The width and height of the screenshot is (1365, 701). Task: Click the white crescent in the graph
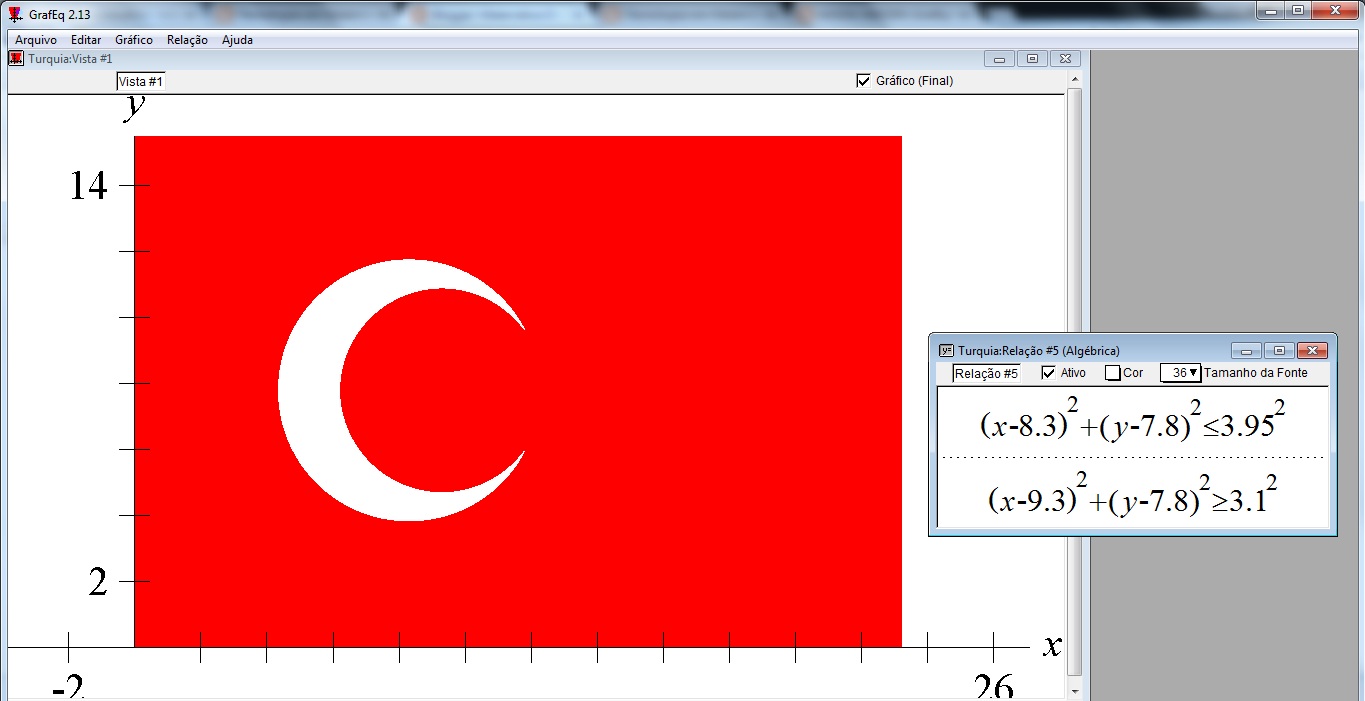tap(308, 390)
